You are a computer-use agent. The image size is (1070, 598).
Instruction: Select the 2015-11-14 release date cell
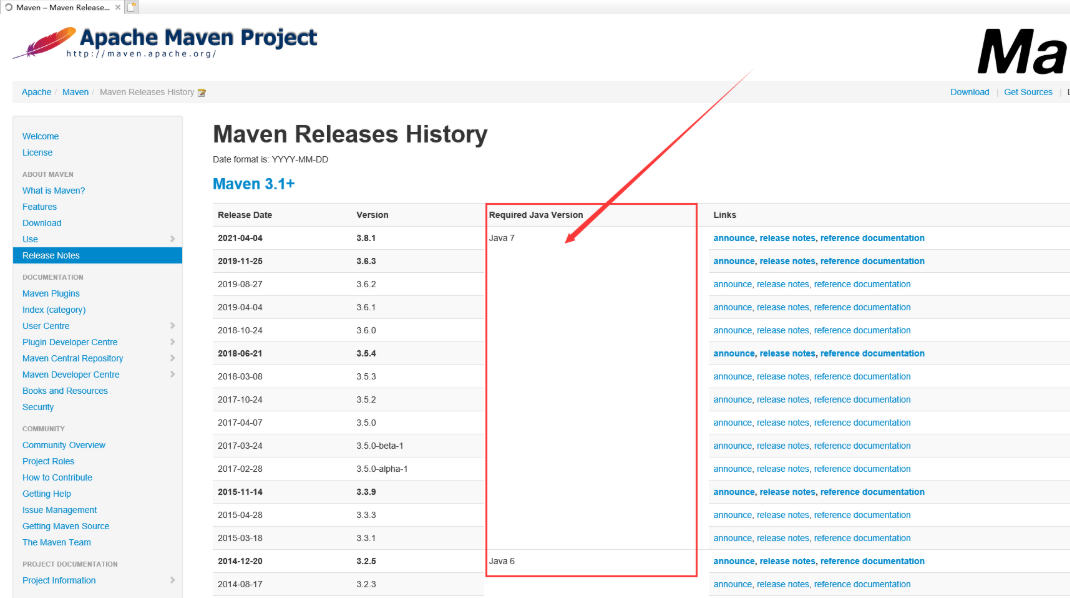pyautogui.click(x=240, y=492)
